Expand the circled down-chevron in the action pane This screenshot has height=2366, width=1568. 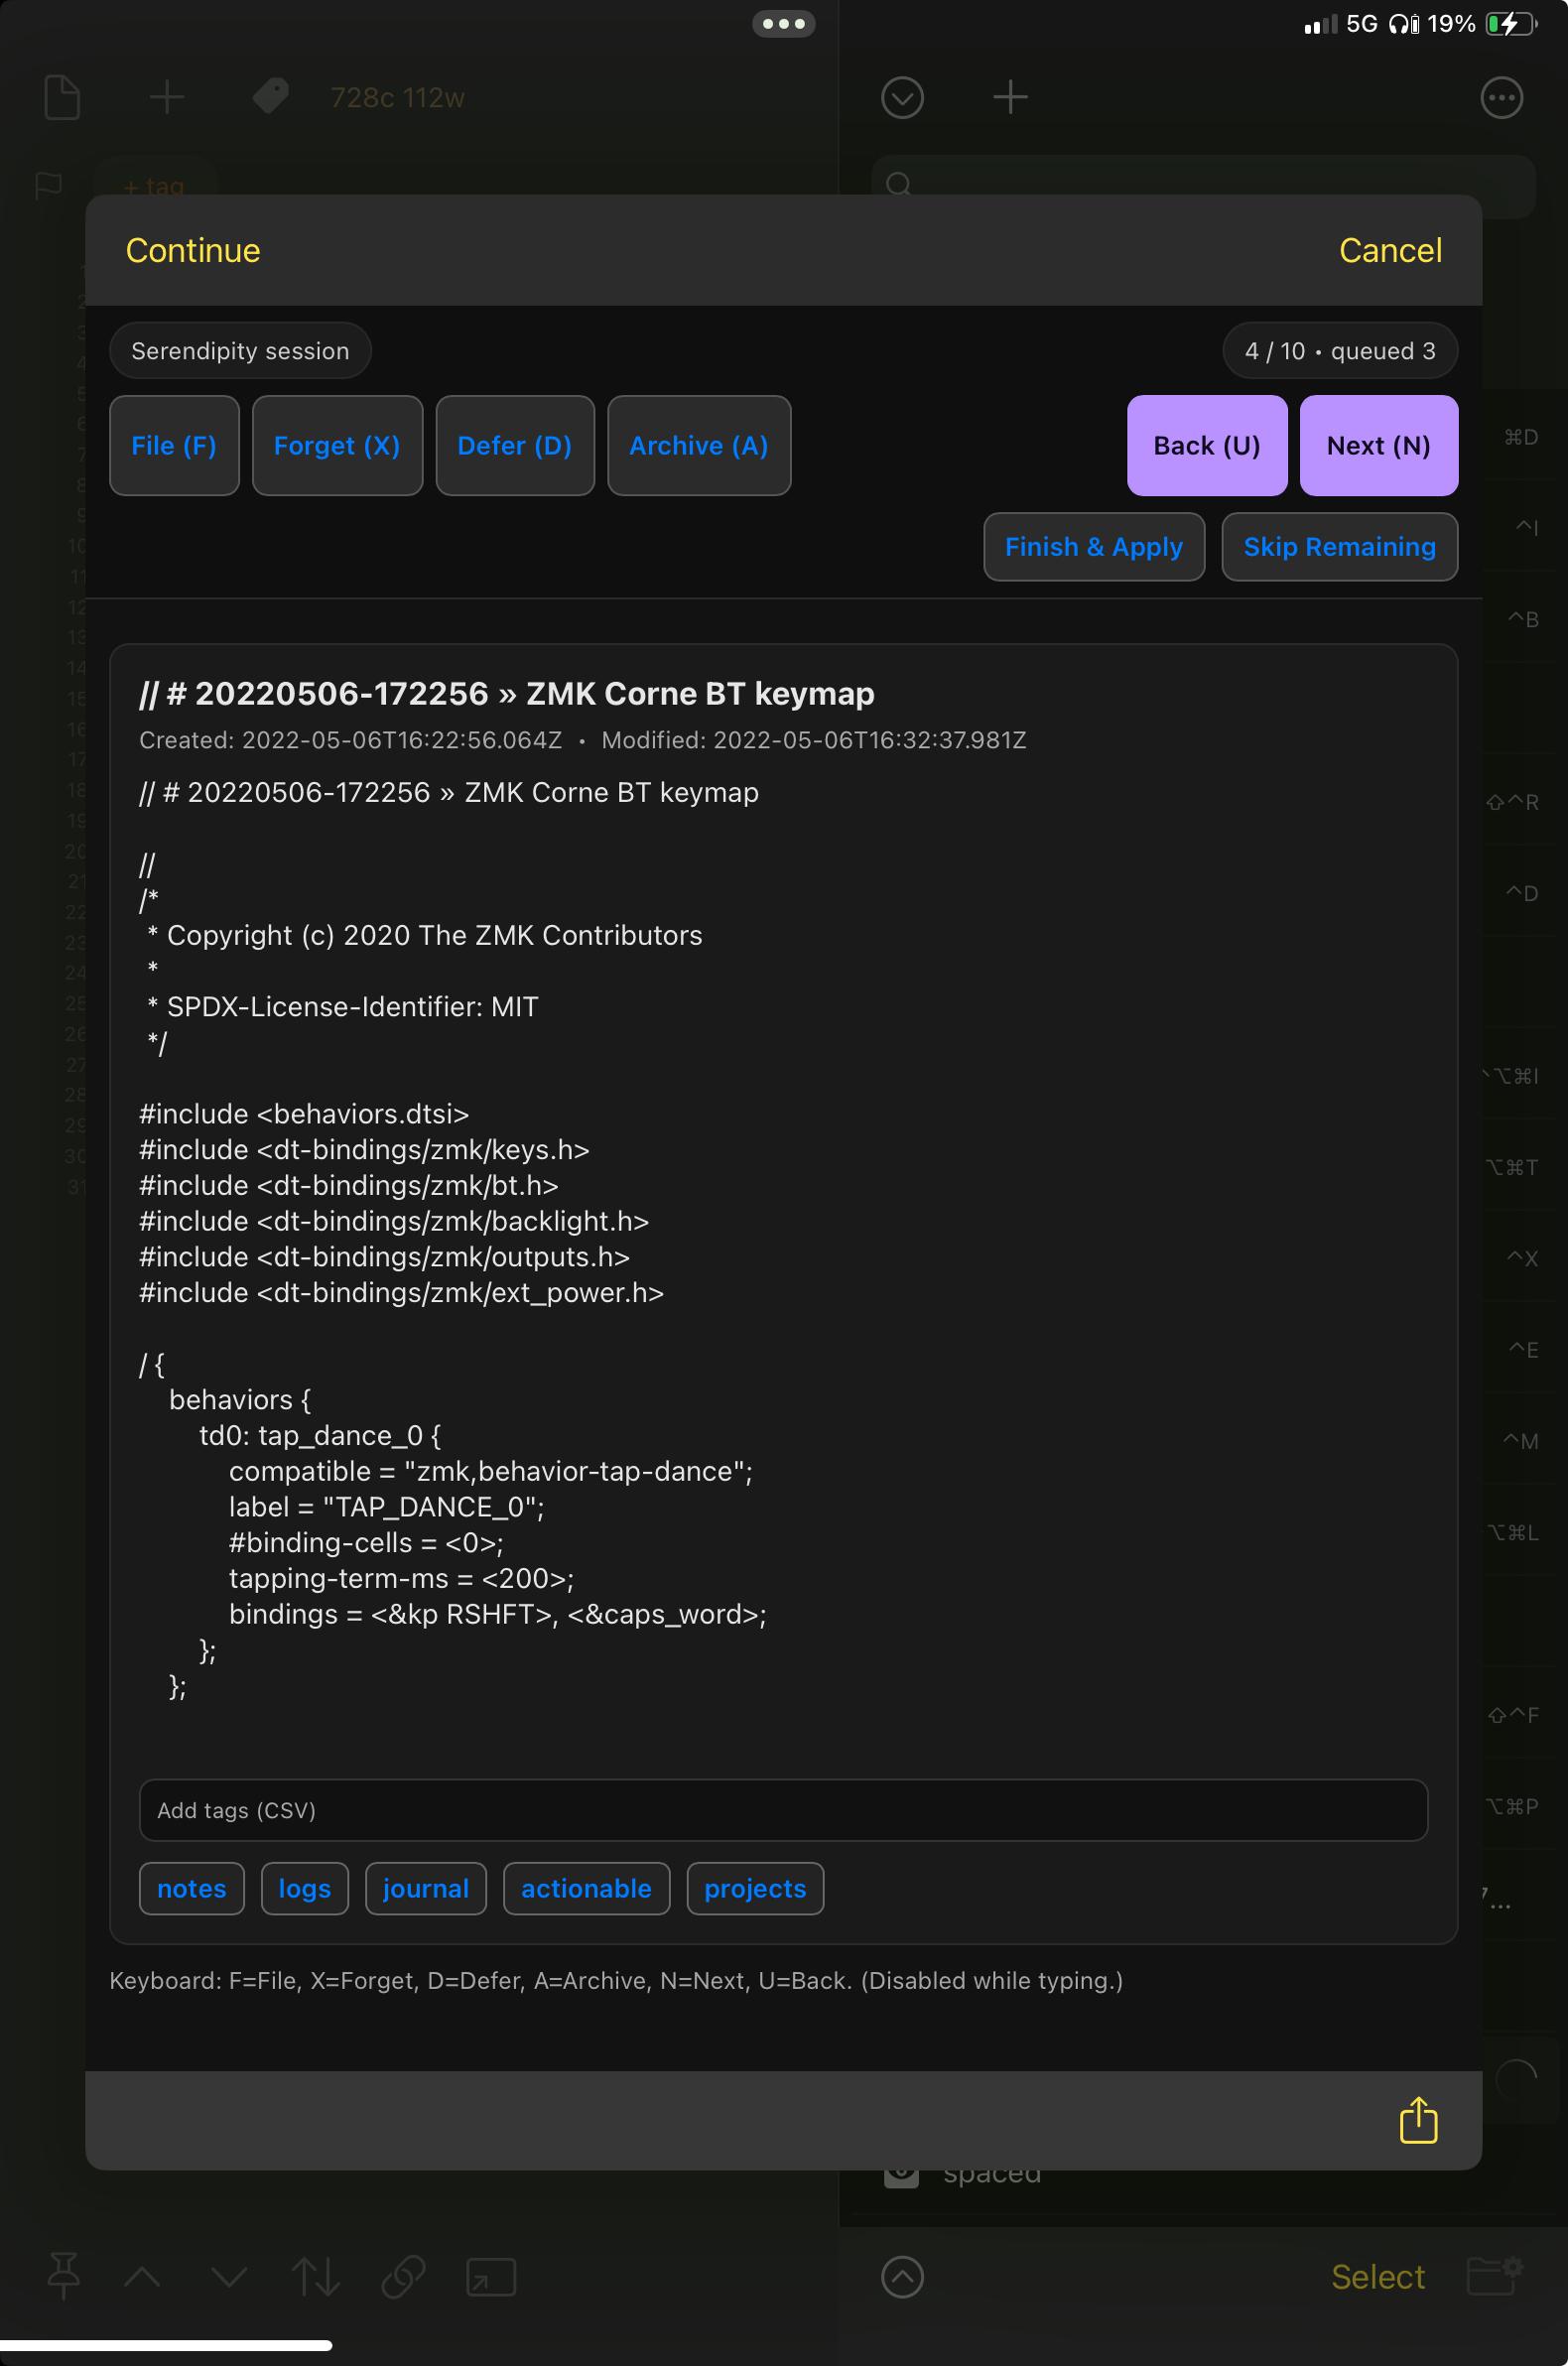pyautogui.click(x=902, y=98)
